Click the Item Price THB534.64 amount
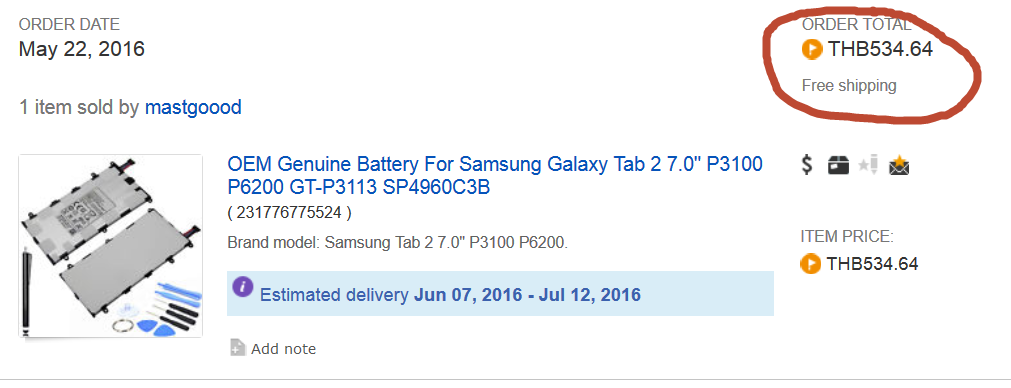The height and width of the screenshot is (388, 1011). tap(872, 264)
